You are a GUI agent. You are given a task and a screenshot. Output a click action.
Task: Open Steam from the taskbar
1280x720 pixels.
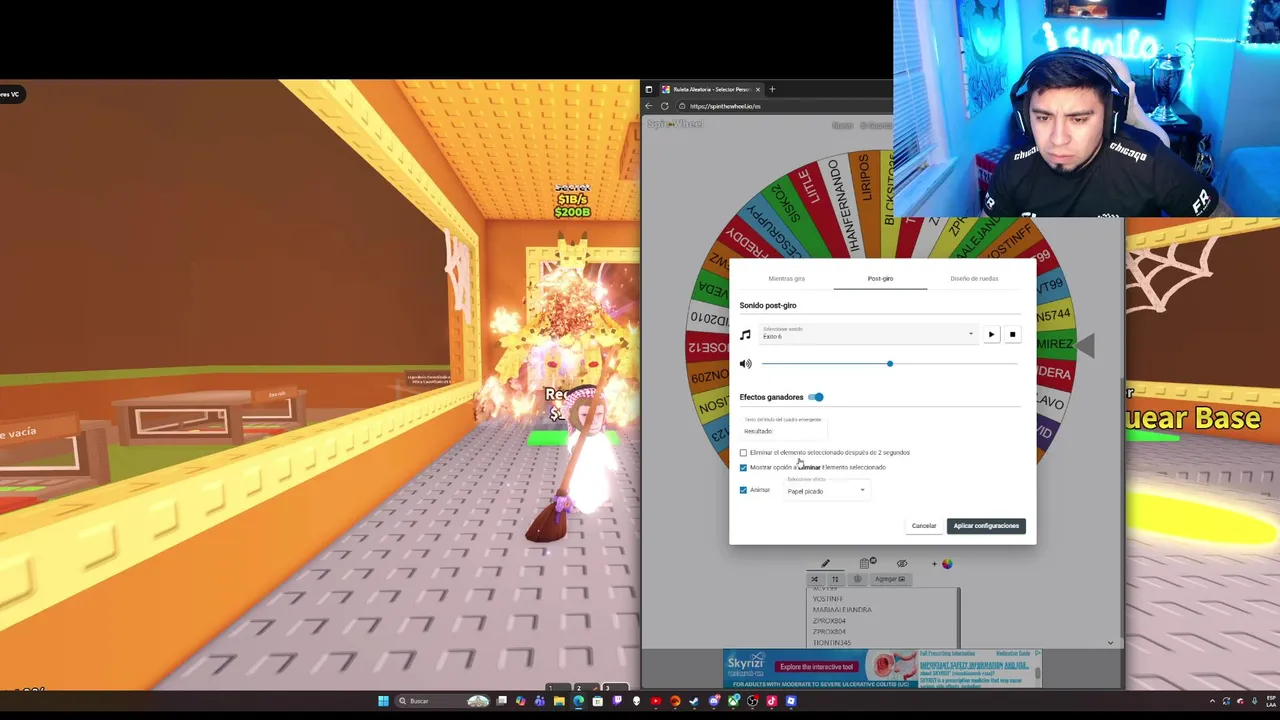pos(694,701)
